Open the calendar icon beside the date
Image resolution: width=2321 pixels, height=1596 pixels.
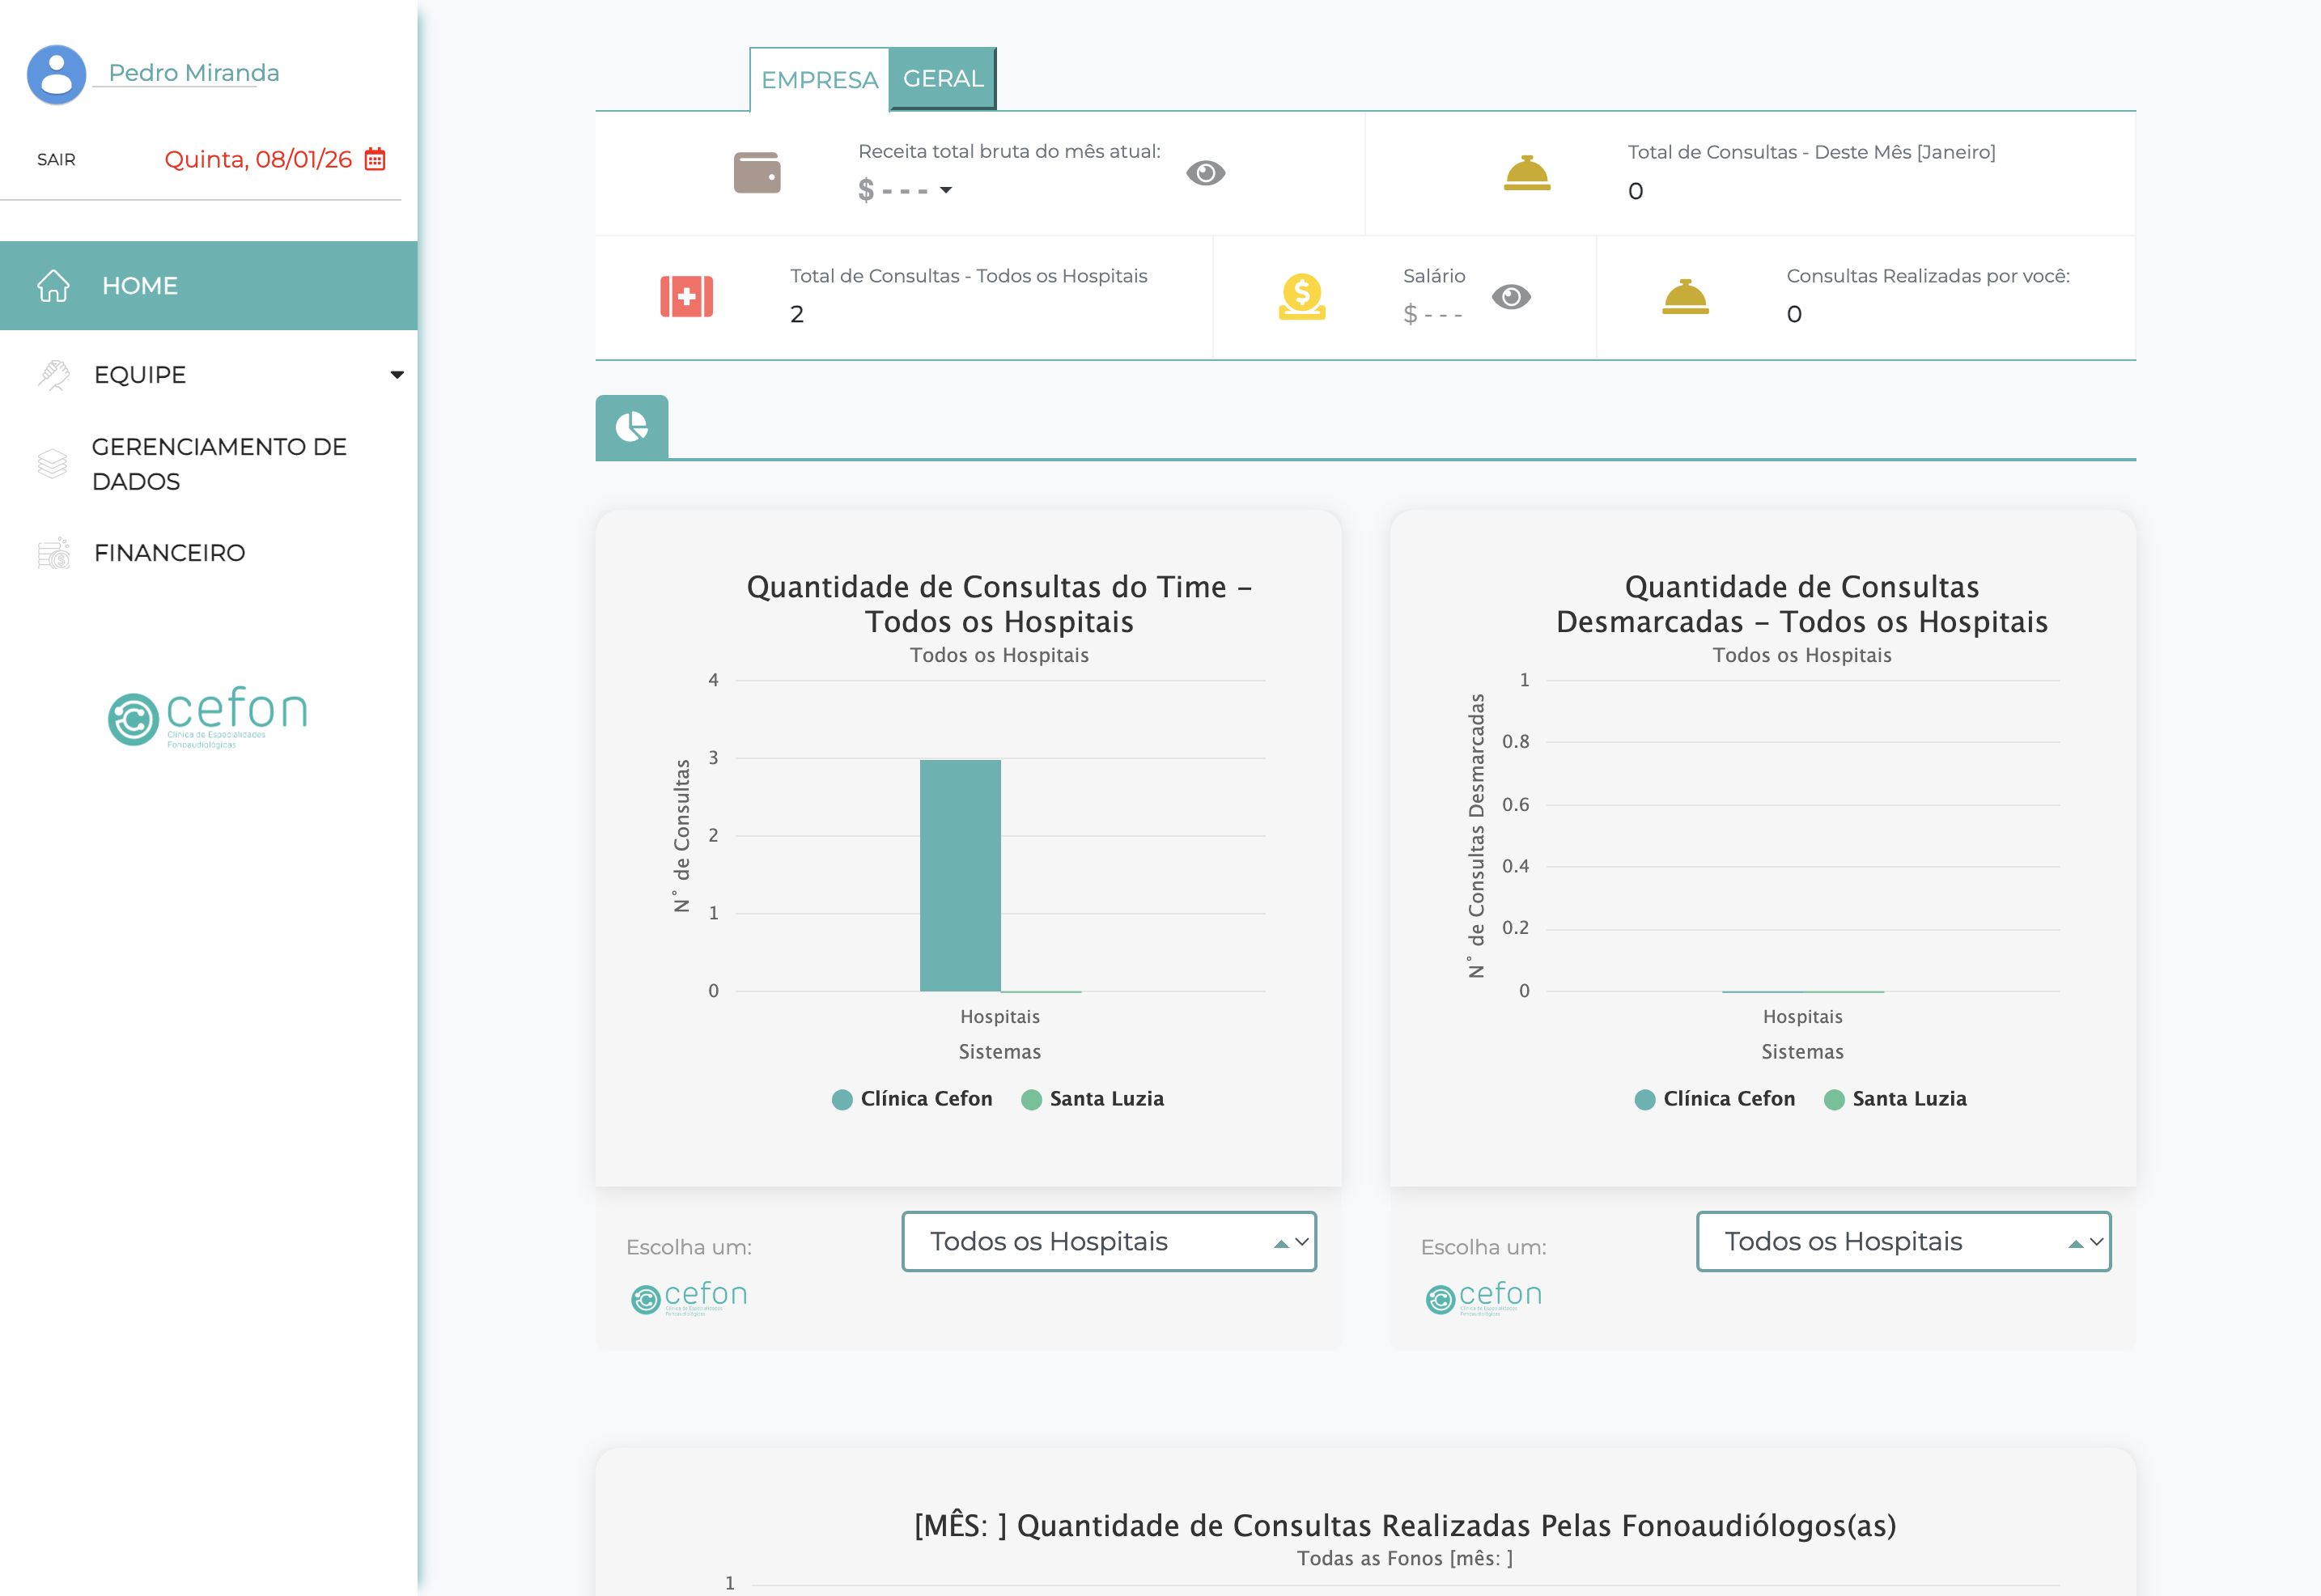(375, 159)
